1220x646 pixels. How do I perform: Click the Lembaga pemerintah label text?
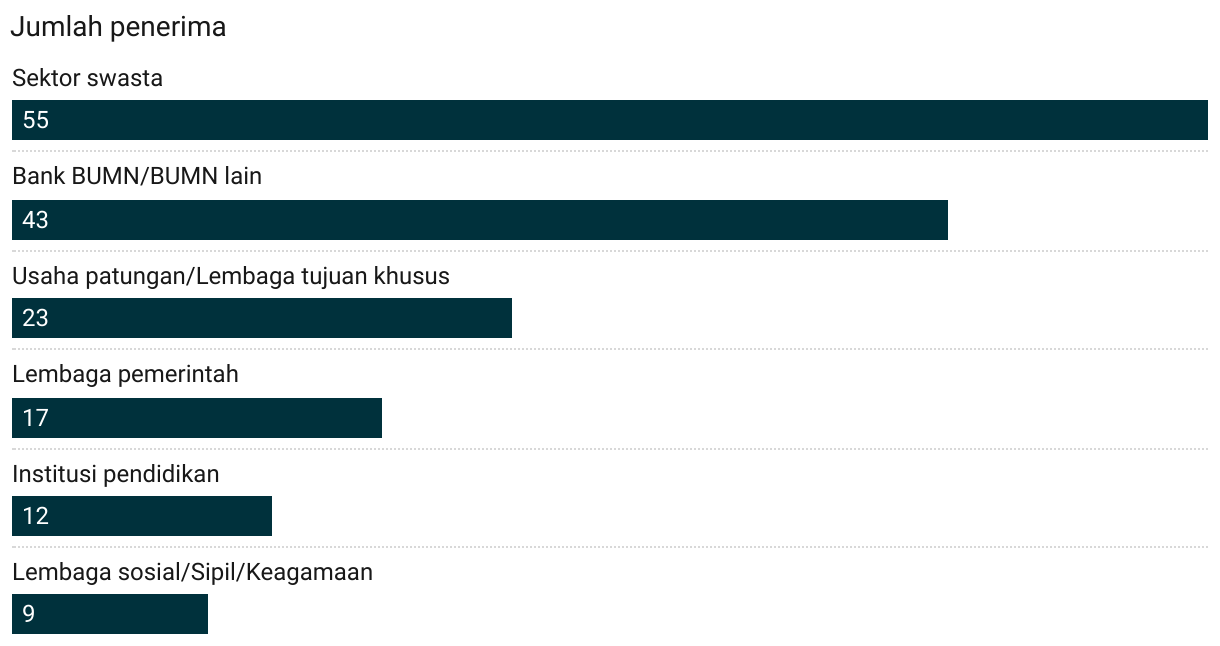point(125,374)
